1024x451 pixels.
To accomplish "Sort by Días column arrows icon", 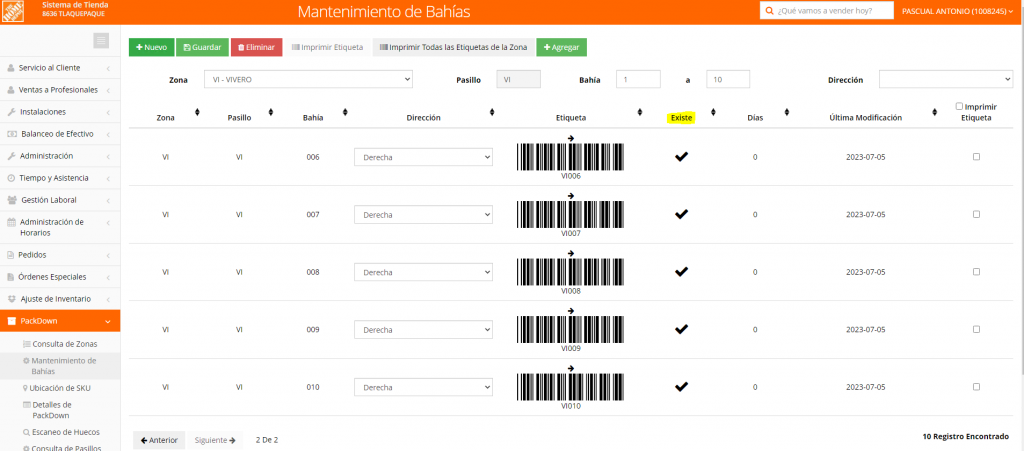I will [x=787, y=112].
